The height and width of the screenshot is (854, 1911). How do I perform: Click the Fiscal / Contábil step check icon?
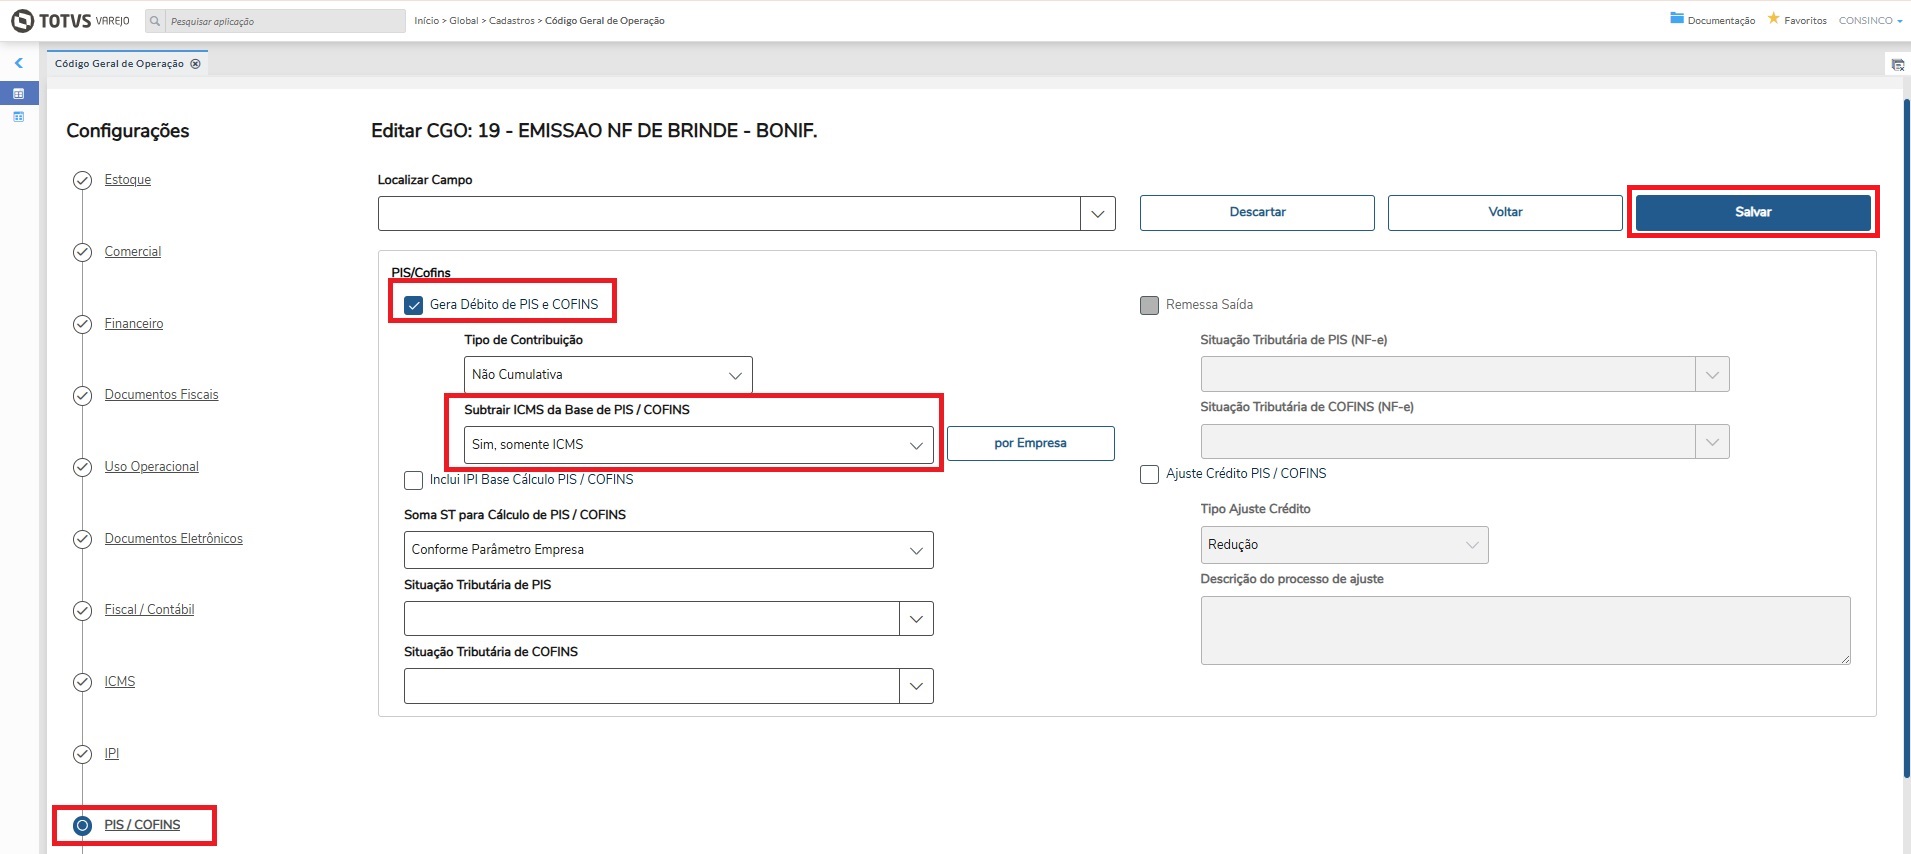[x=83, y=610]
